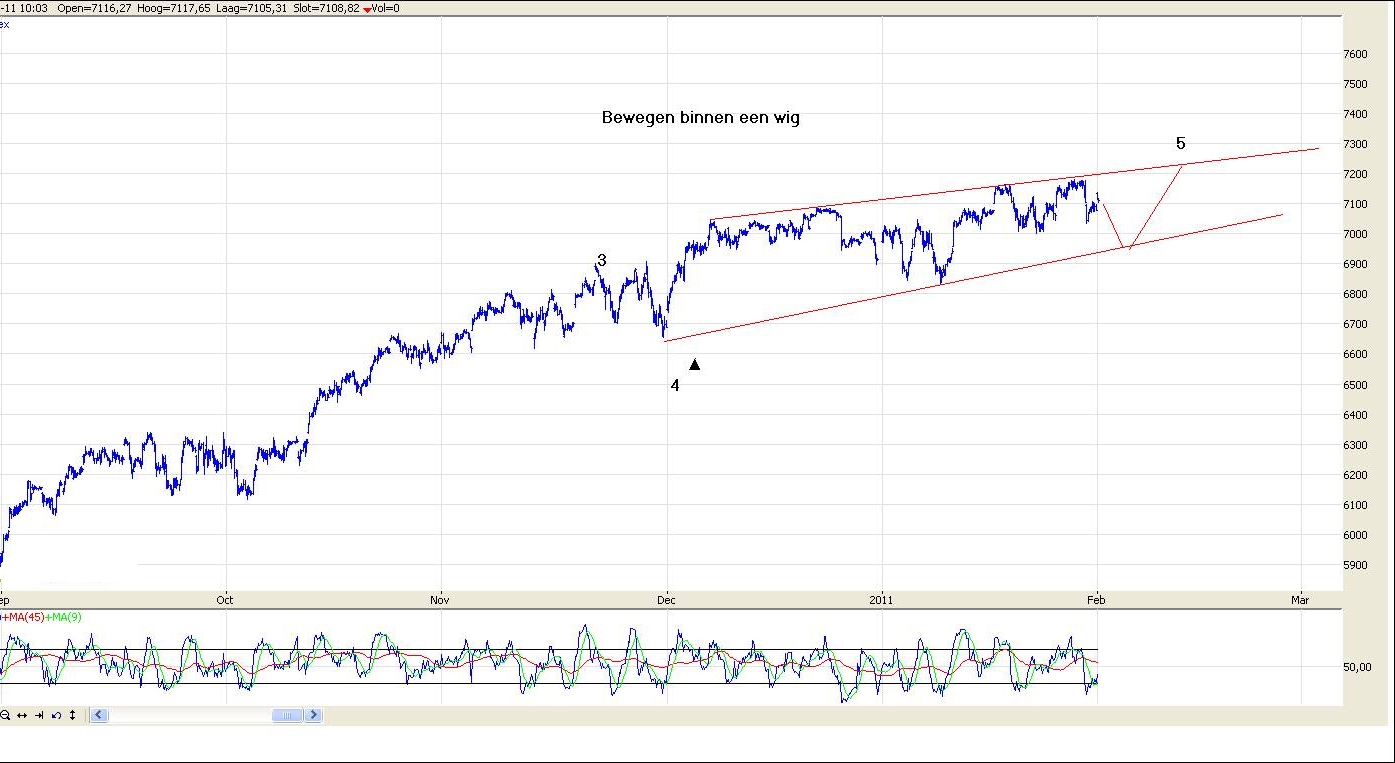Click the Dec date axis label
The width and height of the screenshot is (1395, 763).
pyautogui.click(x=667, y=600)
